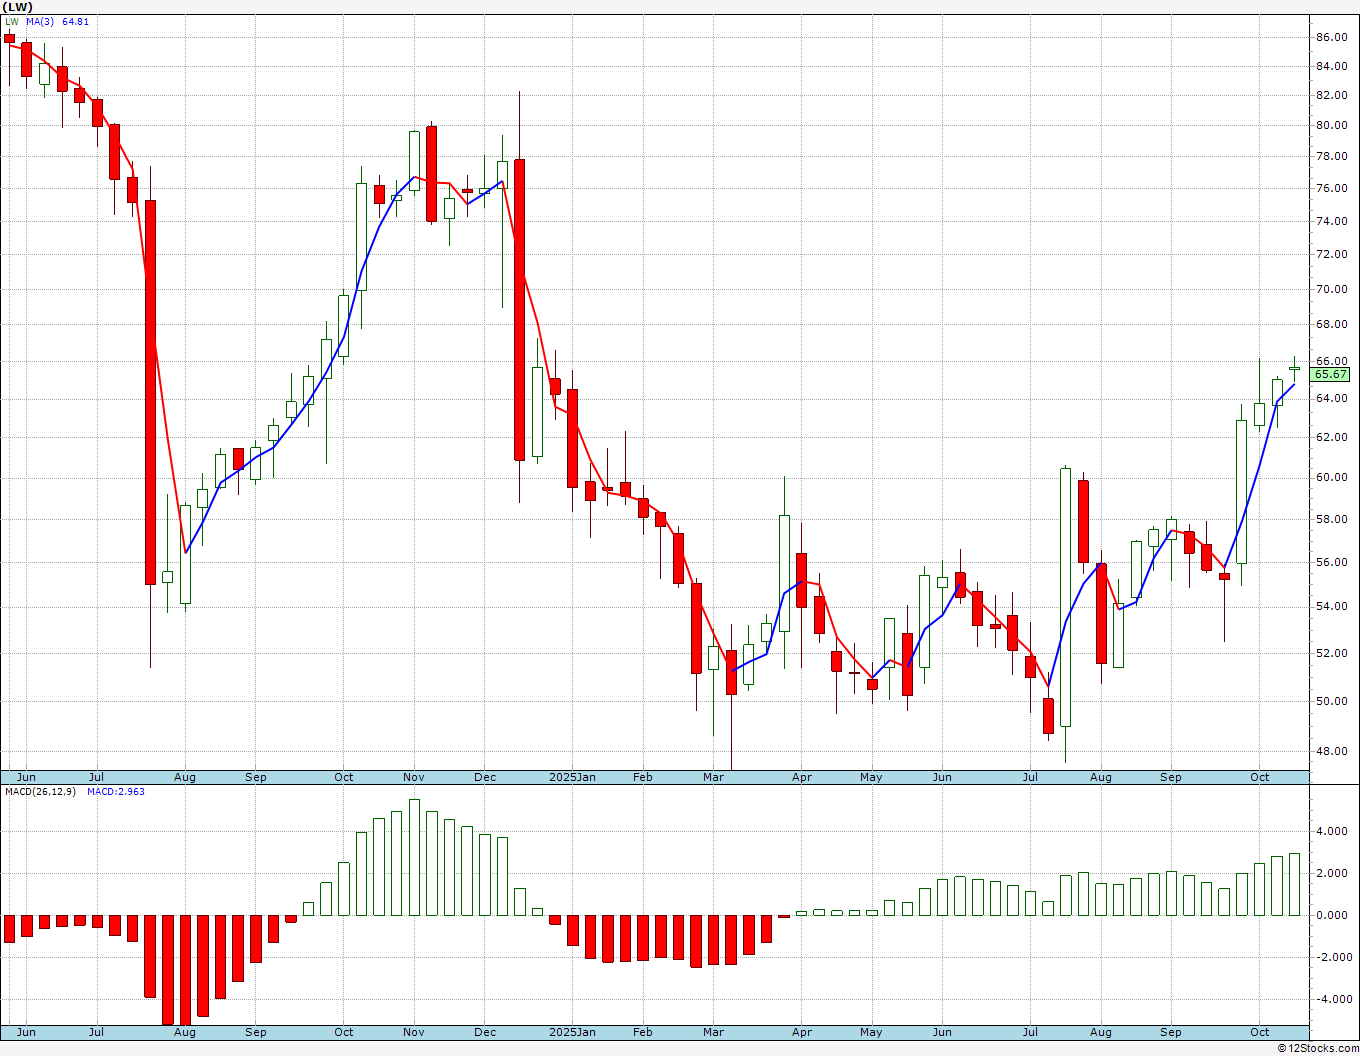Click the 64.81 moving average value

click(x=75, y=21)
